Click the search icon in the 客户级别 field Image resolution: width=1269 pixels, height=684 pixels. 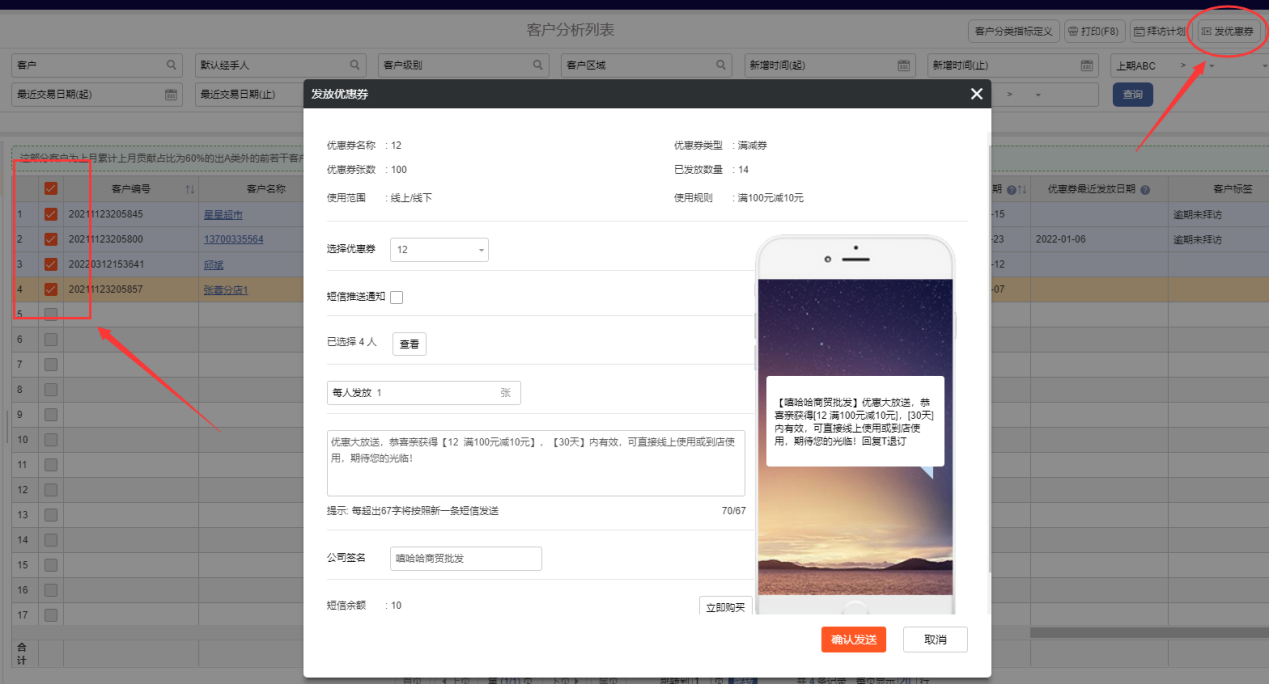click(538, 65)
